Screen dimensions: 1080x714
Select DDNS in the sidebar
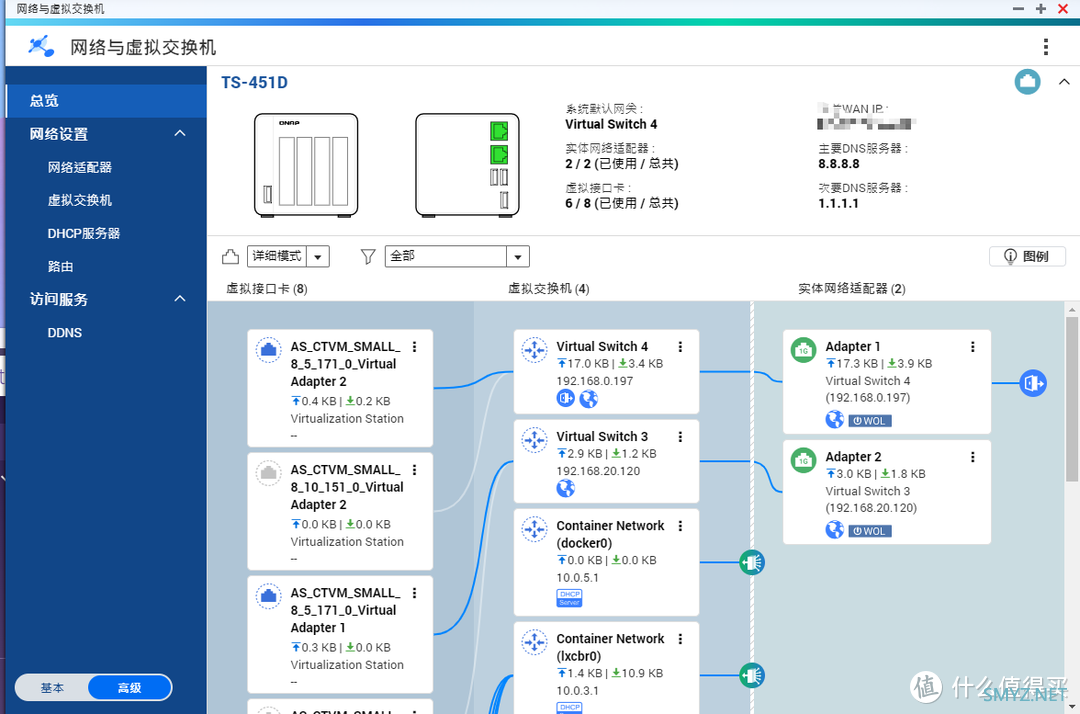click(x=64, y=332)
